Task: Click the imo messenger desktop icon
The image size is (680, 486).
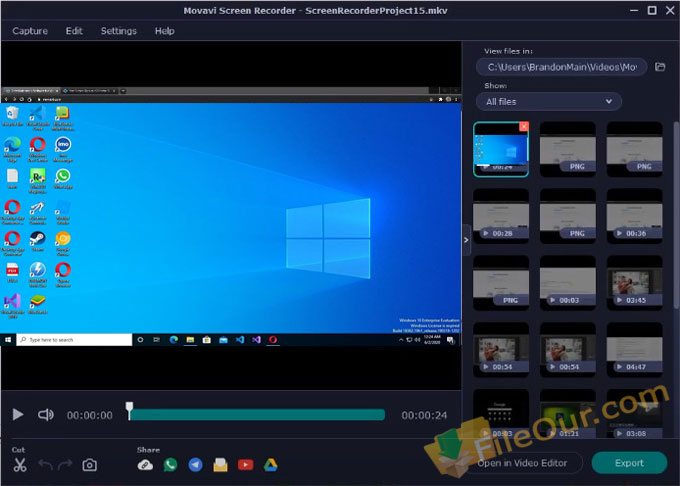Action: pyautogui.click(x=63, y=148)
